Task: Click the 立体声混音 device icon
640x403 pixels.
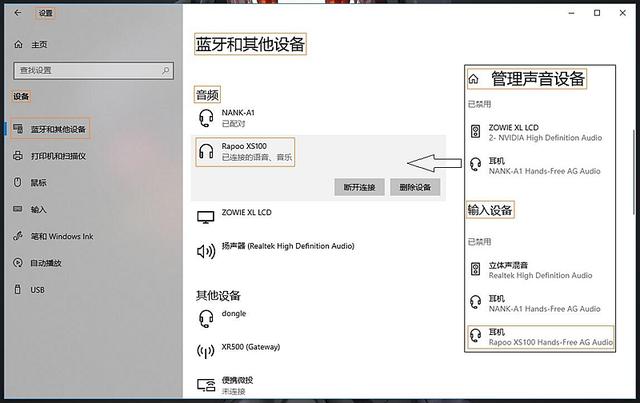Action: [x=476, y=269]
